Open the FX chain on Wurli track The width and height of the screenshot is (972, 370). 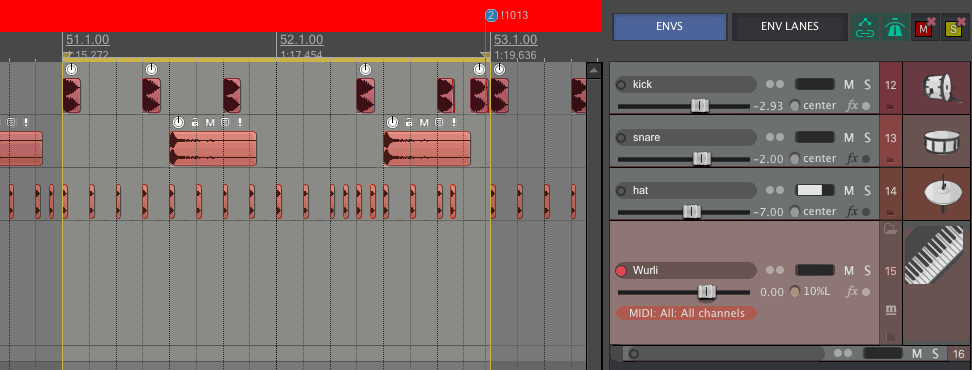pos(852,292)
